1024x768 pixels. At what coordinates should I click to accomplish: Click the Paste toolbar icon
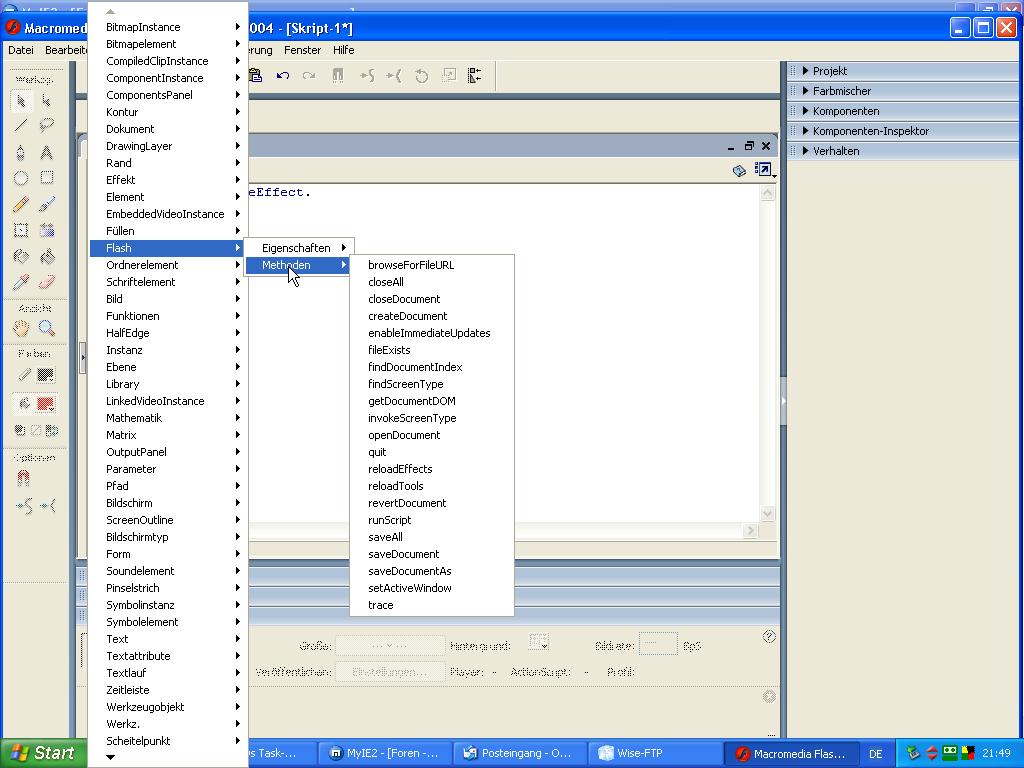255,76
